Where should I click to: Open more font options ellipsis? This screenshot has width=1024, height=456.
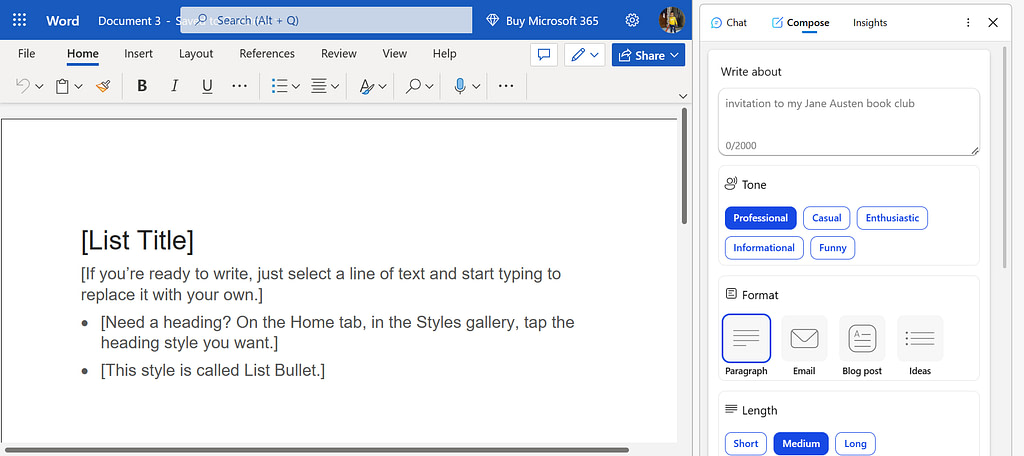[x=240, y=86]
